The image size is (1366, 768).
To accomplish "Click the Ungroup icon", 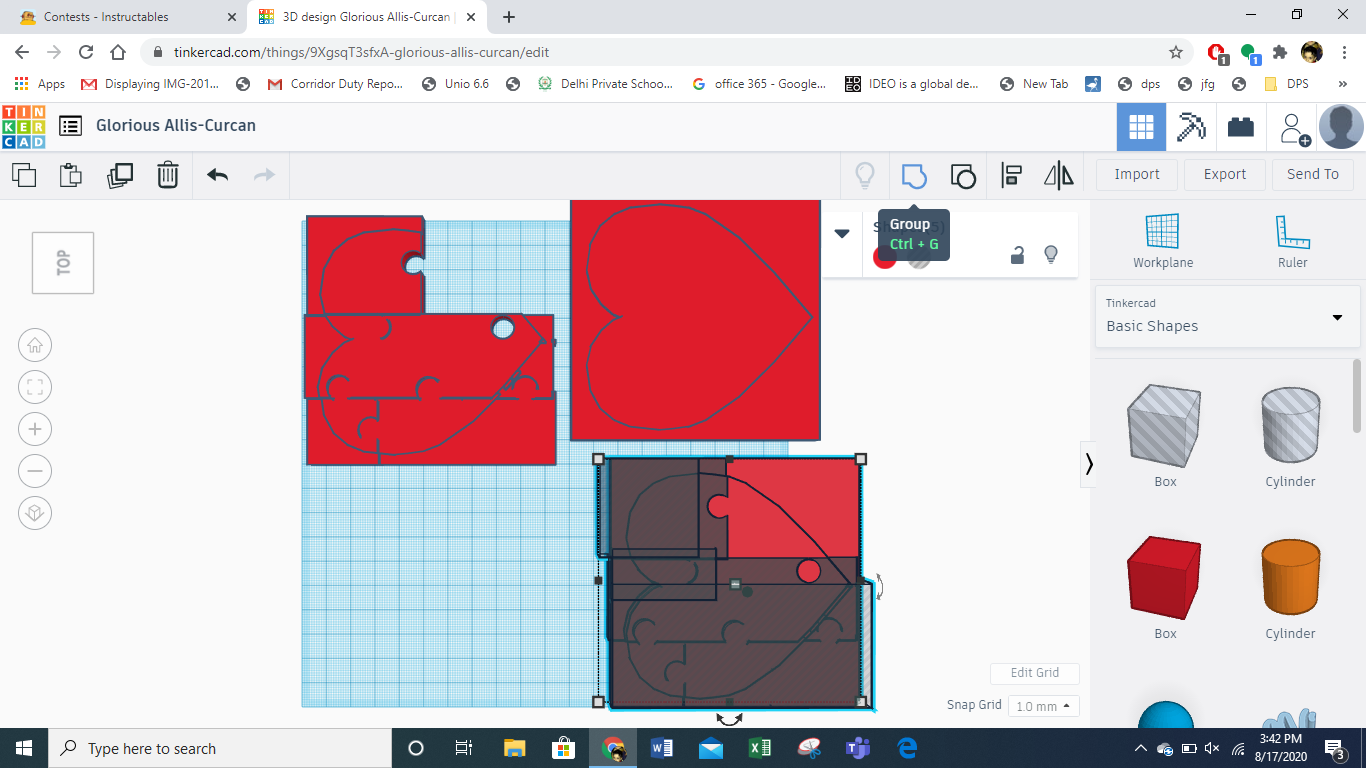I will click(962, 176).
